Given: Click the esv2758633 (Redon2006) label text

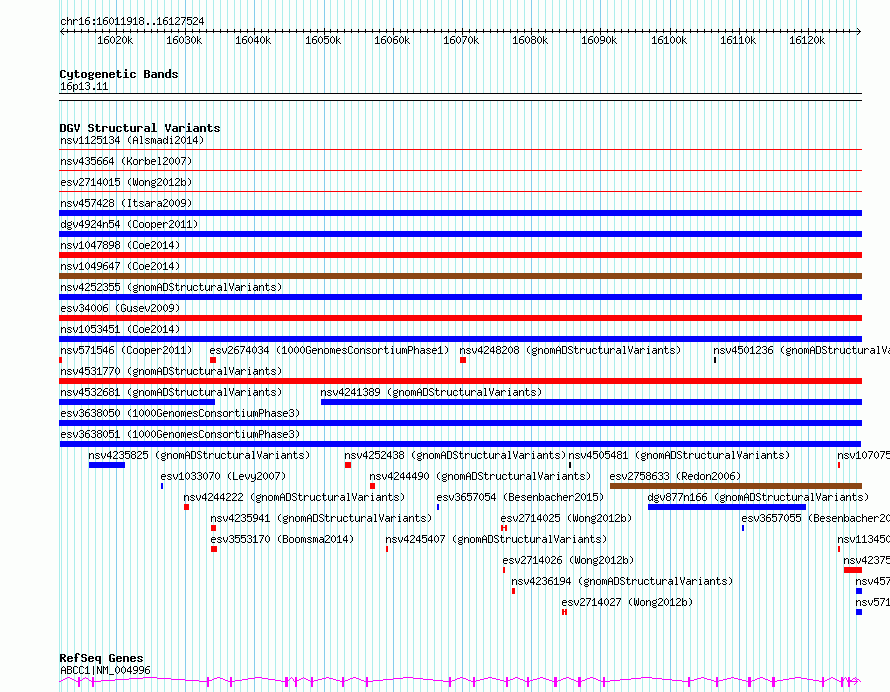Looking at the screenshot, I should pos(675,476).
